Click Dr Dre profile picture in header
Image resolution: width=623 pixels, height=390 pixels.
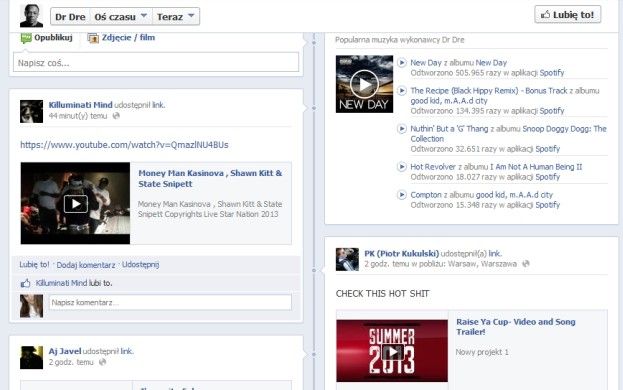[x=31, y=16]
